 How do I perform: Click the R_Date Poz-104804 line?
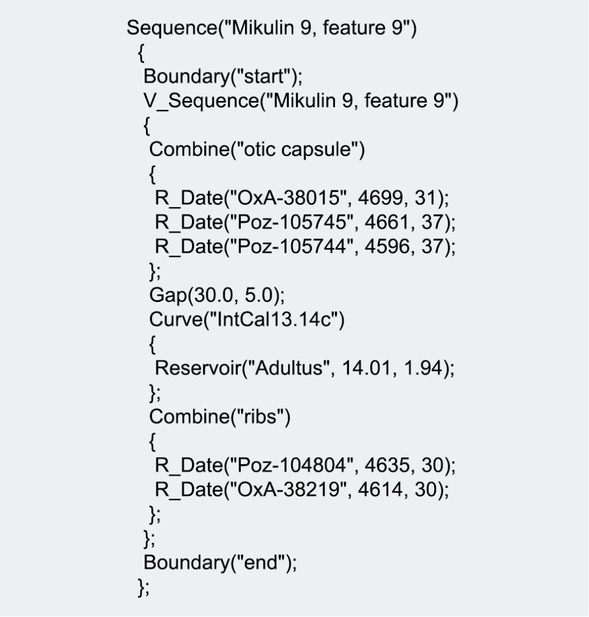click(305, 466)
